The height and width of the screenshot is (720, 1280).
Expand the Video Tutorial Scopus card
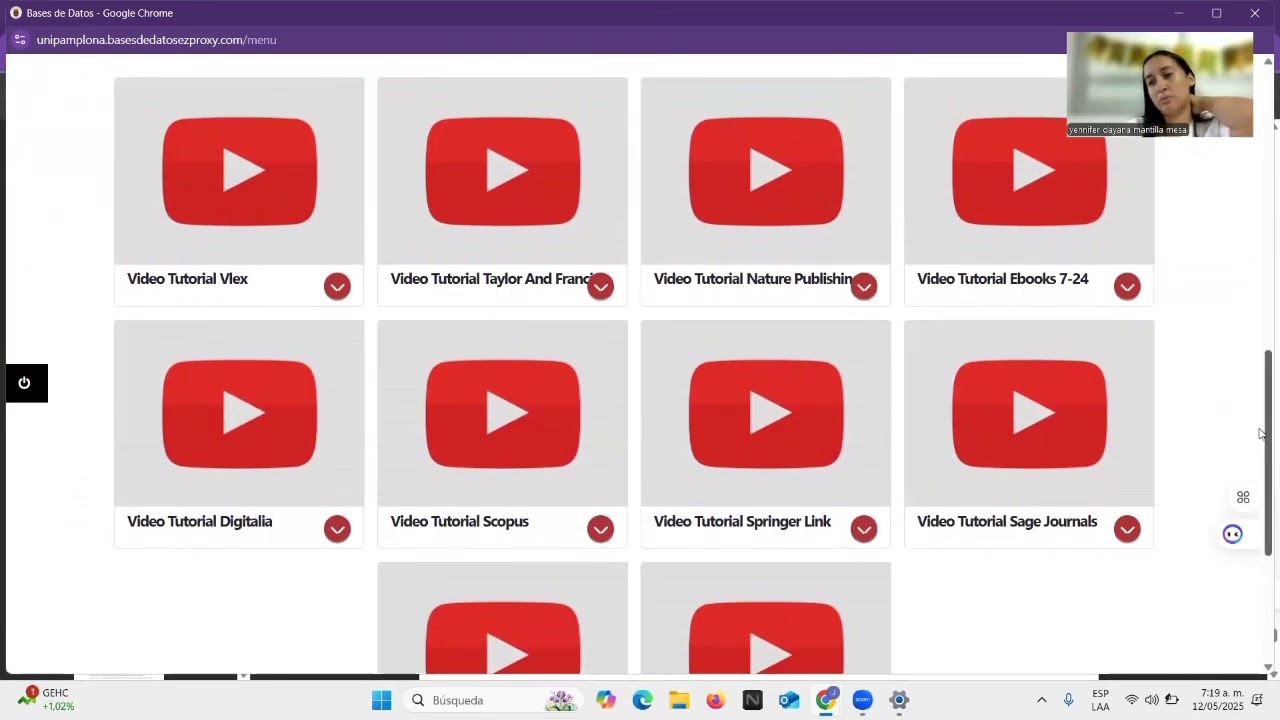point(600,529)
